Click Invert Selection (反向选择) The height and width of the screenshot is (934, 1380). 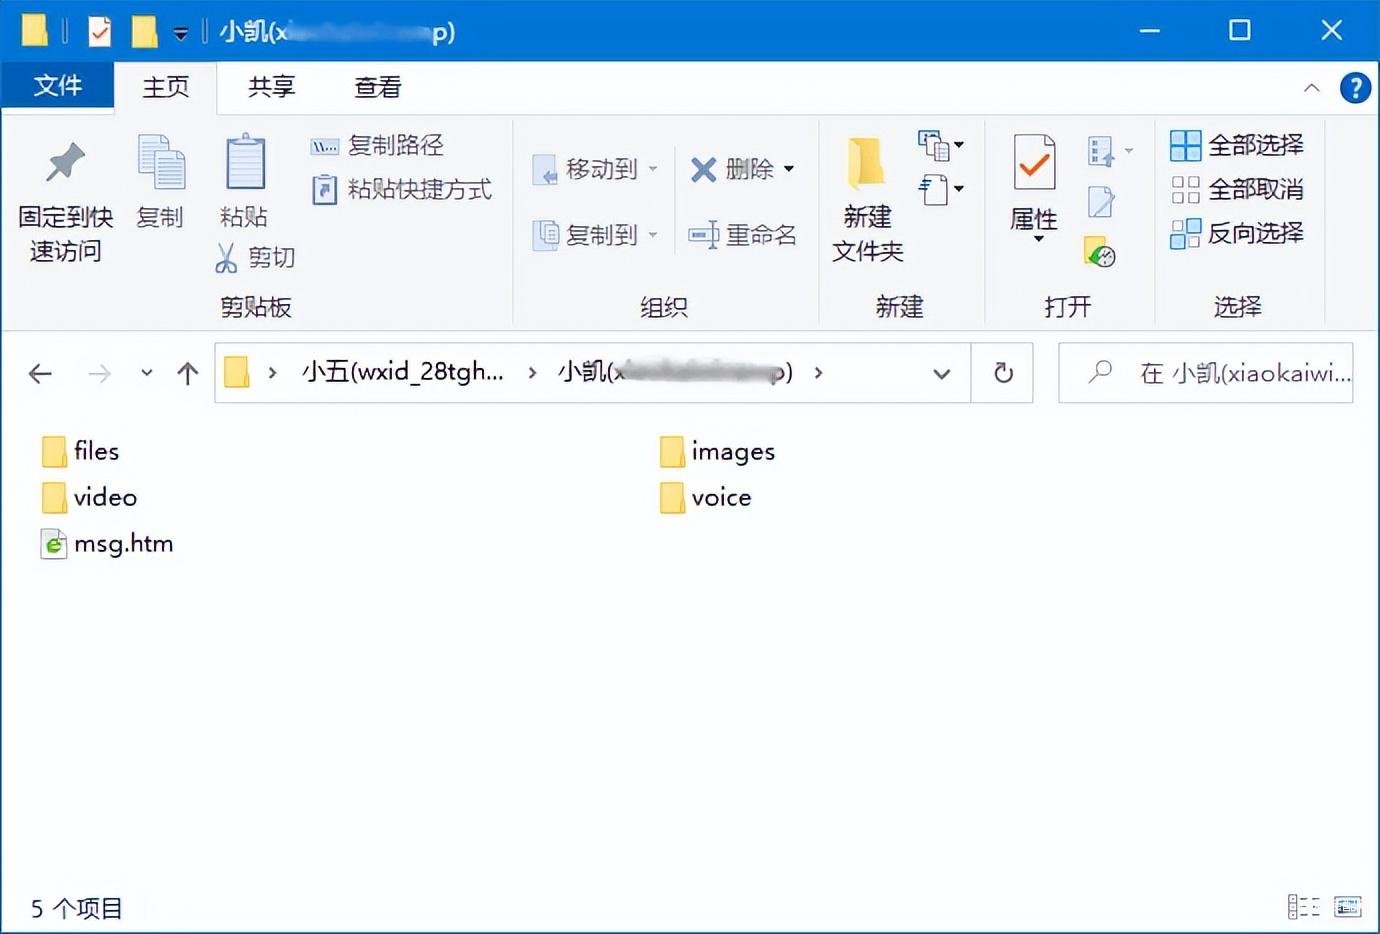[x=1237, y=234]
